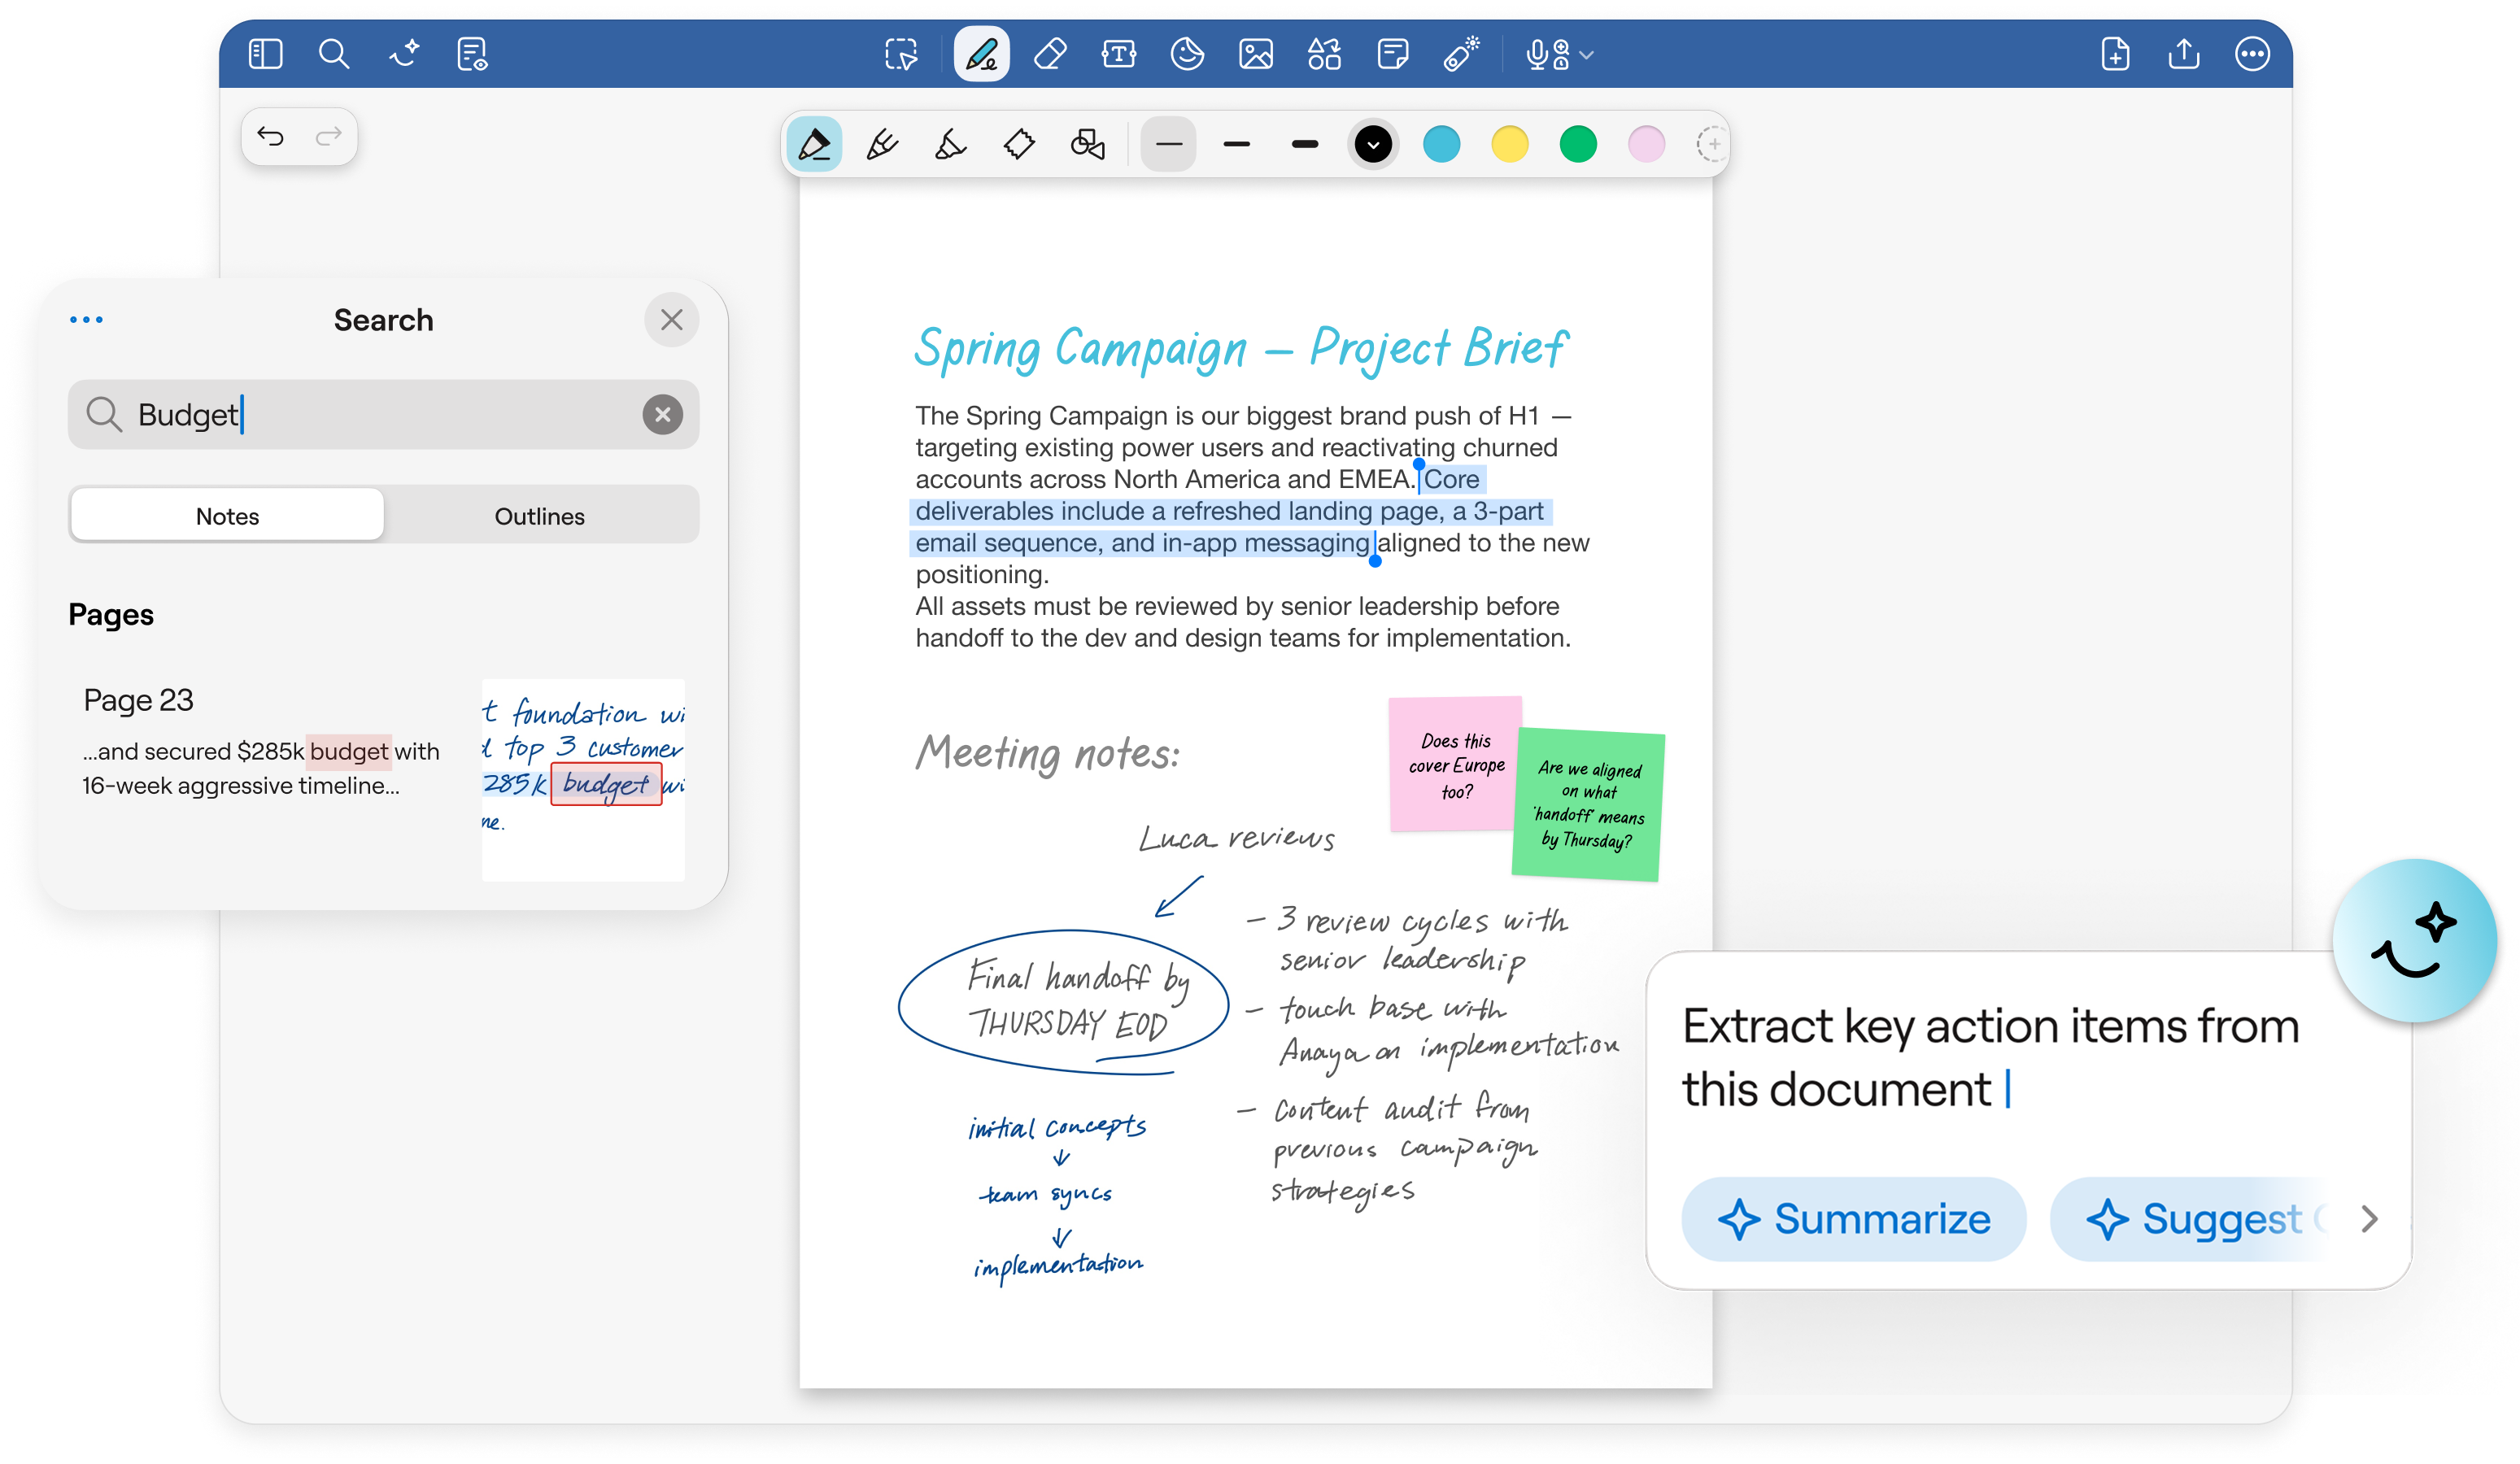The width and height of the screenshot is (2520, 1464).
Task: Select the Lasso selection tool
Action: pos(900,54)
